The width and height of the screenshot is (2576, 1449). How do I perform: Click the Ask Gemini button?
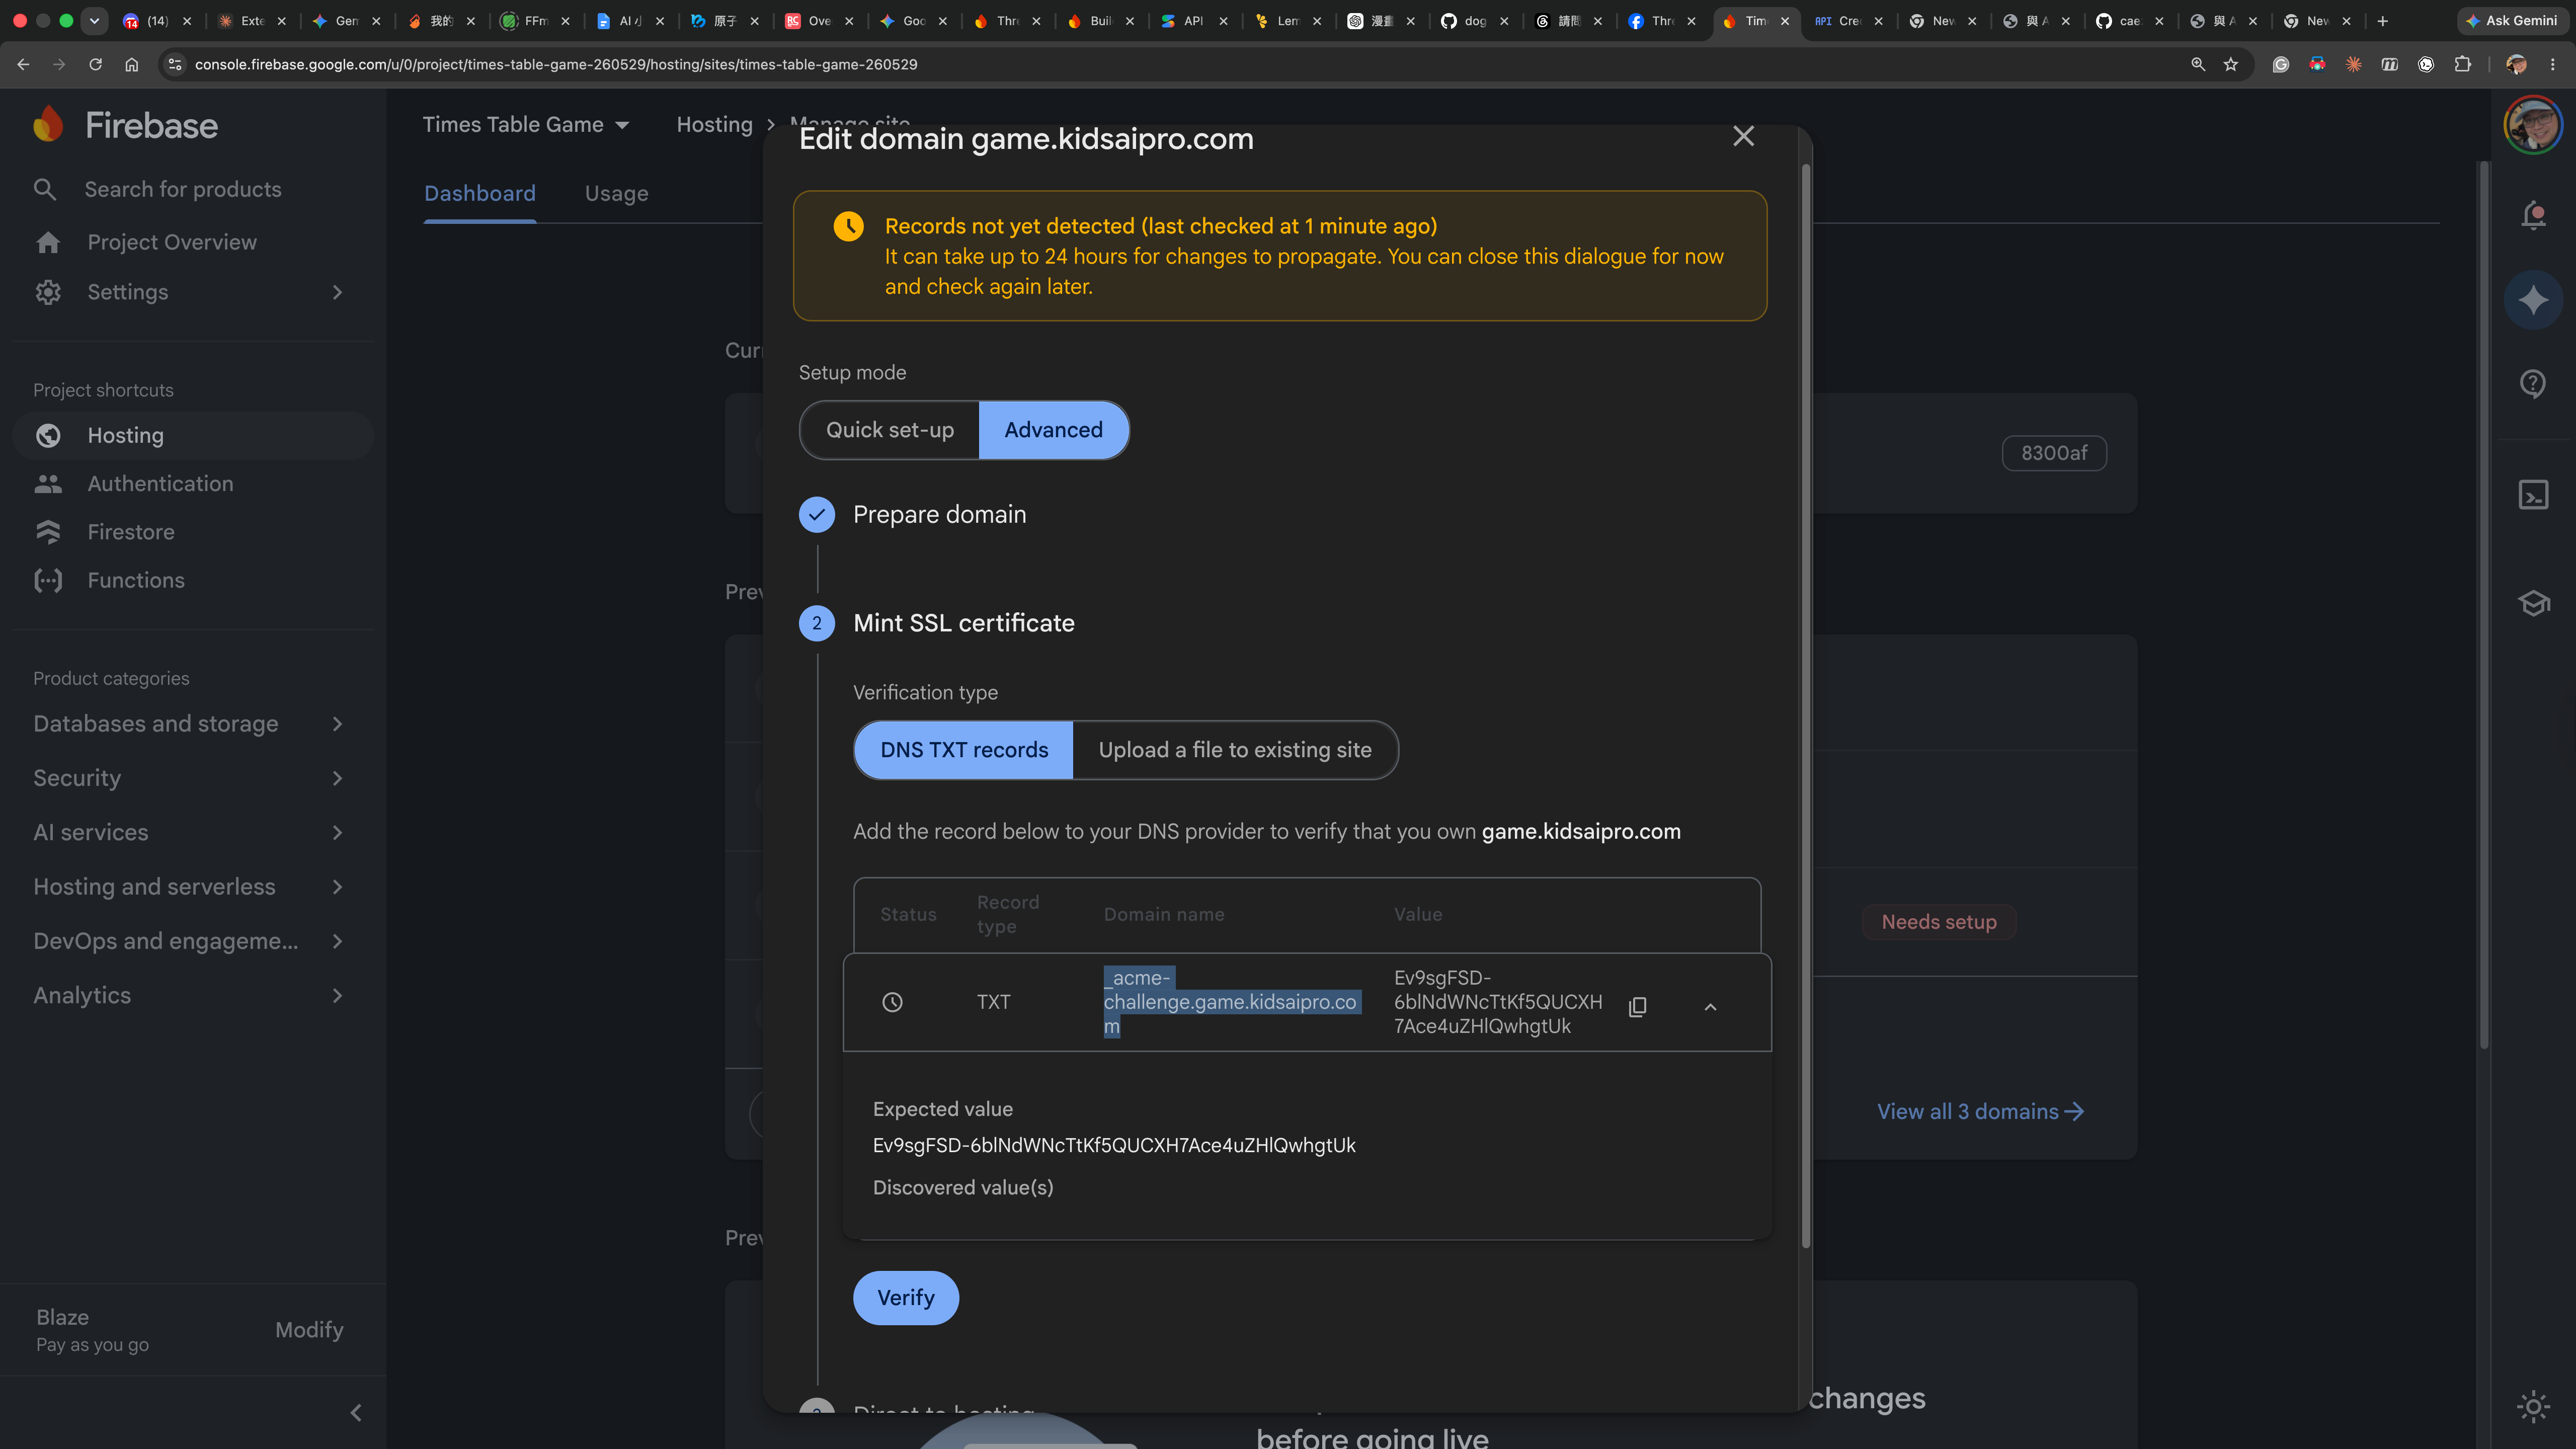coord(2511,21)
